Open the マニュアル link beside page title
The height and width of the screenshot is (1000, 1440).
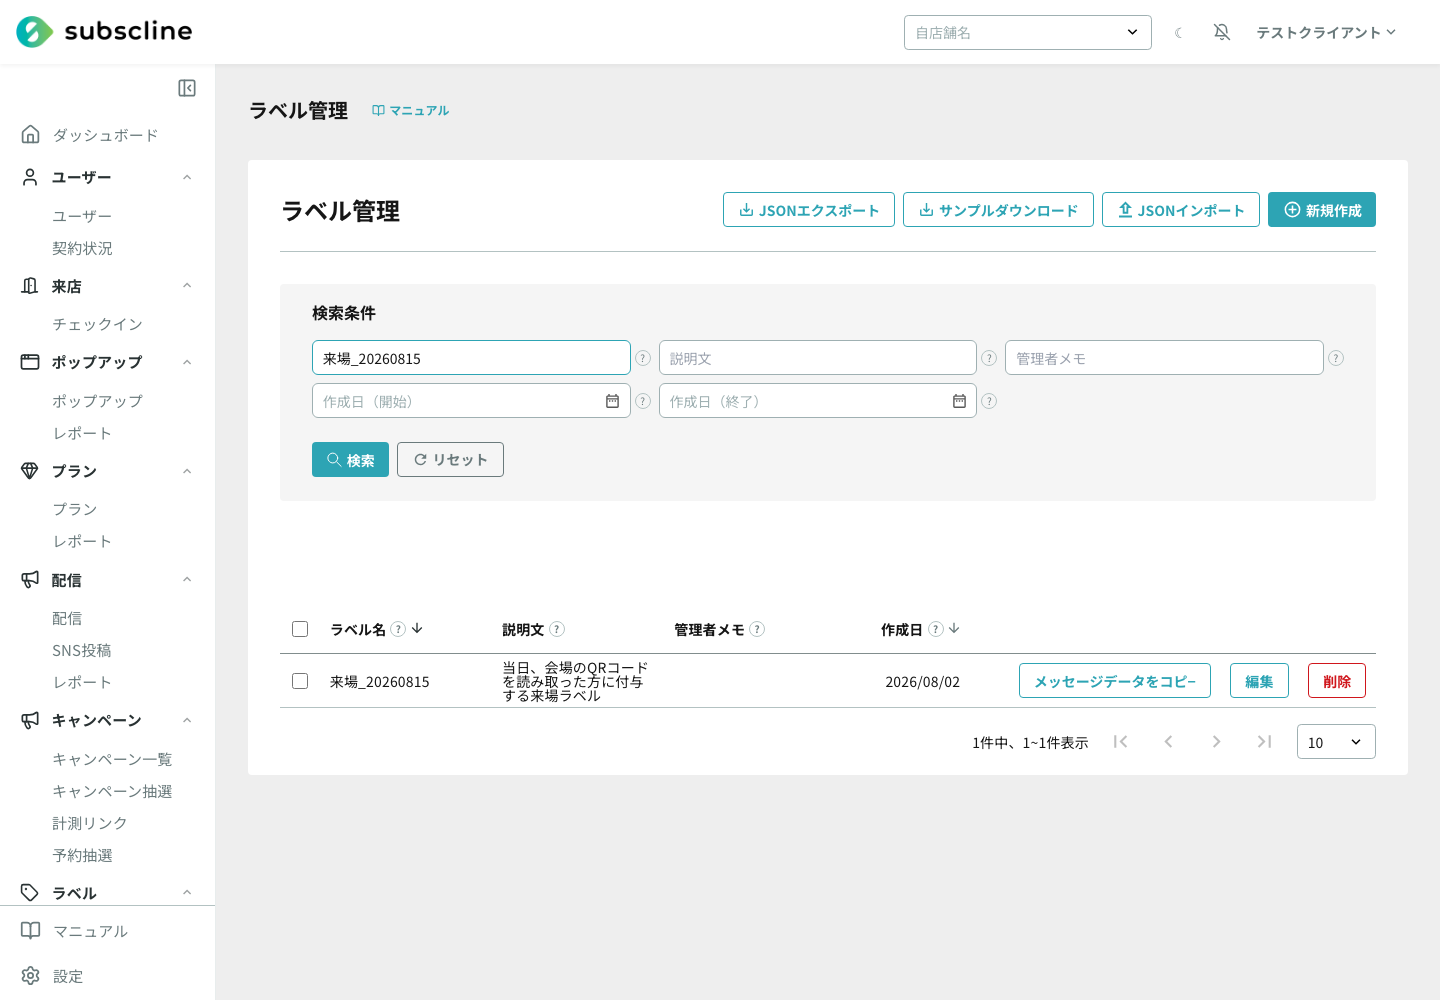point(411,111)
